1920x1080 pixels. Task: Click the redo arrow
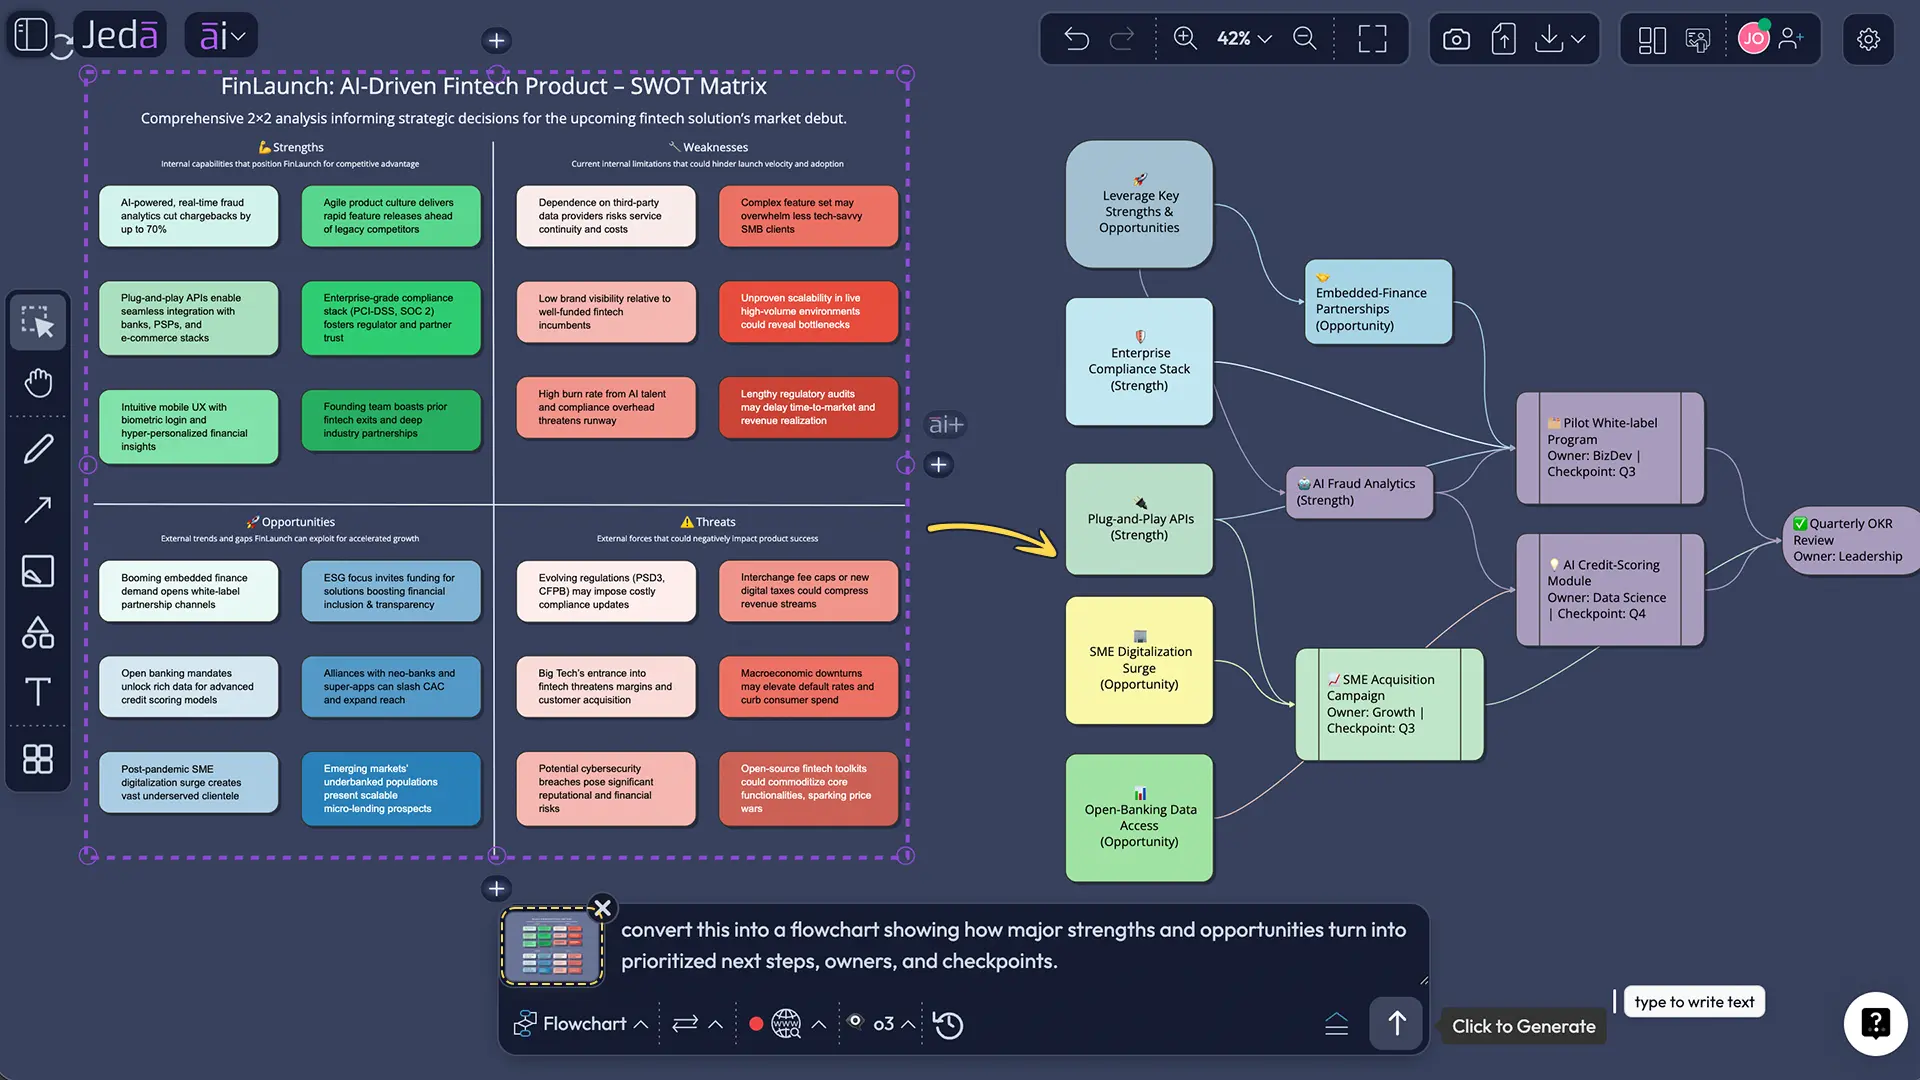(1122, 39)
